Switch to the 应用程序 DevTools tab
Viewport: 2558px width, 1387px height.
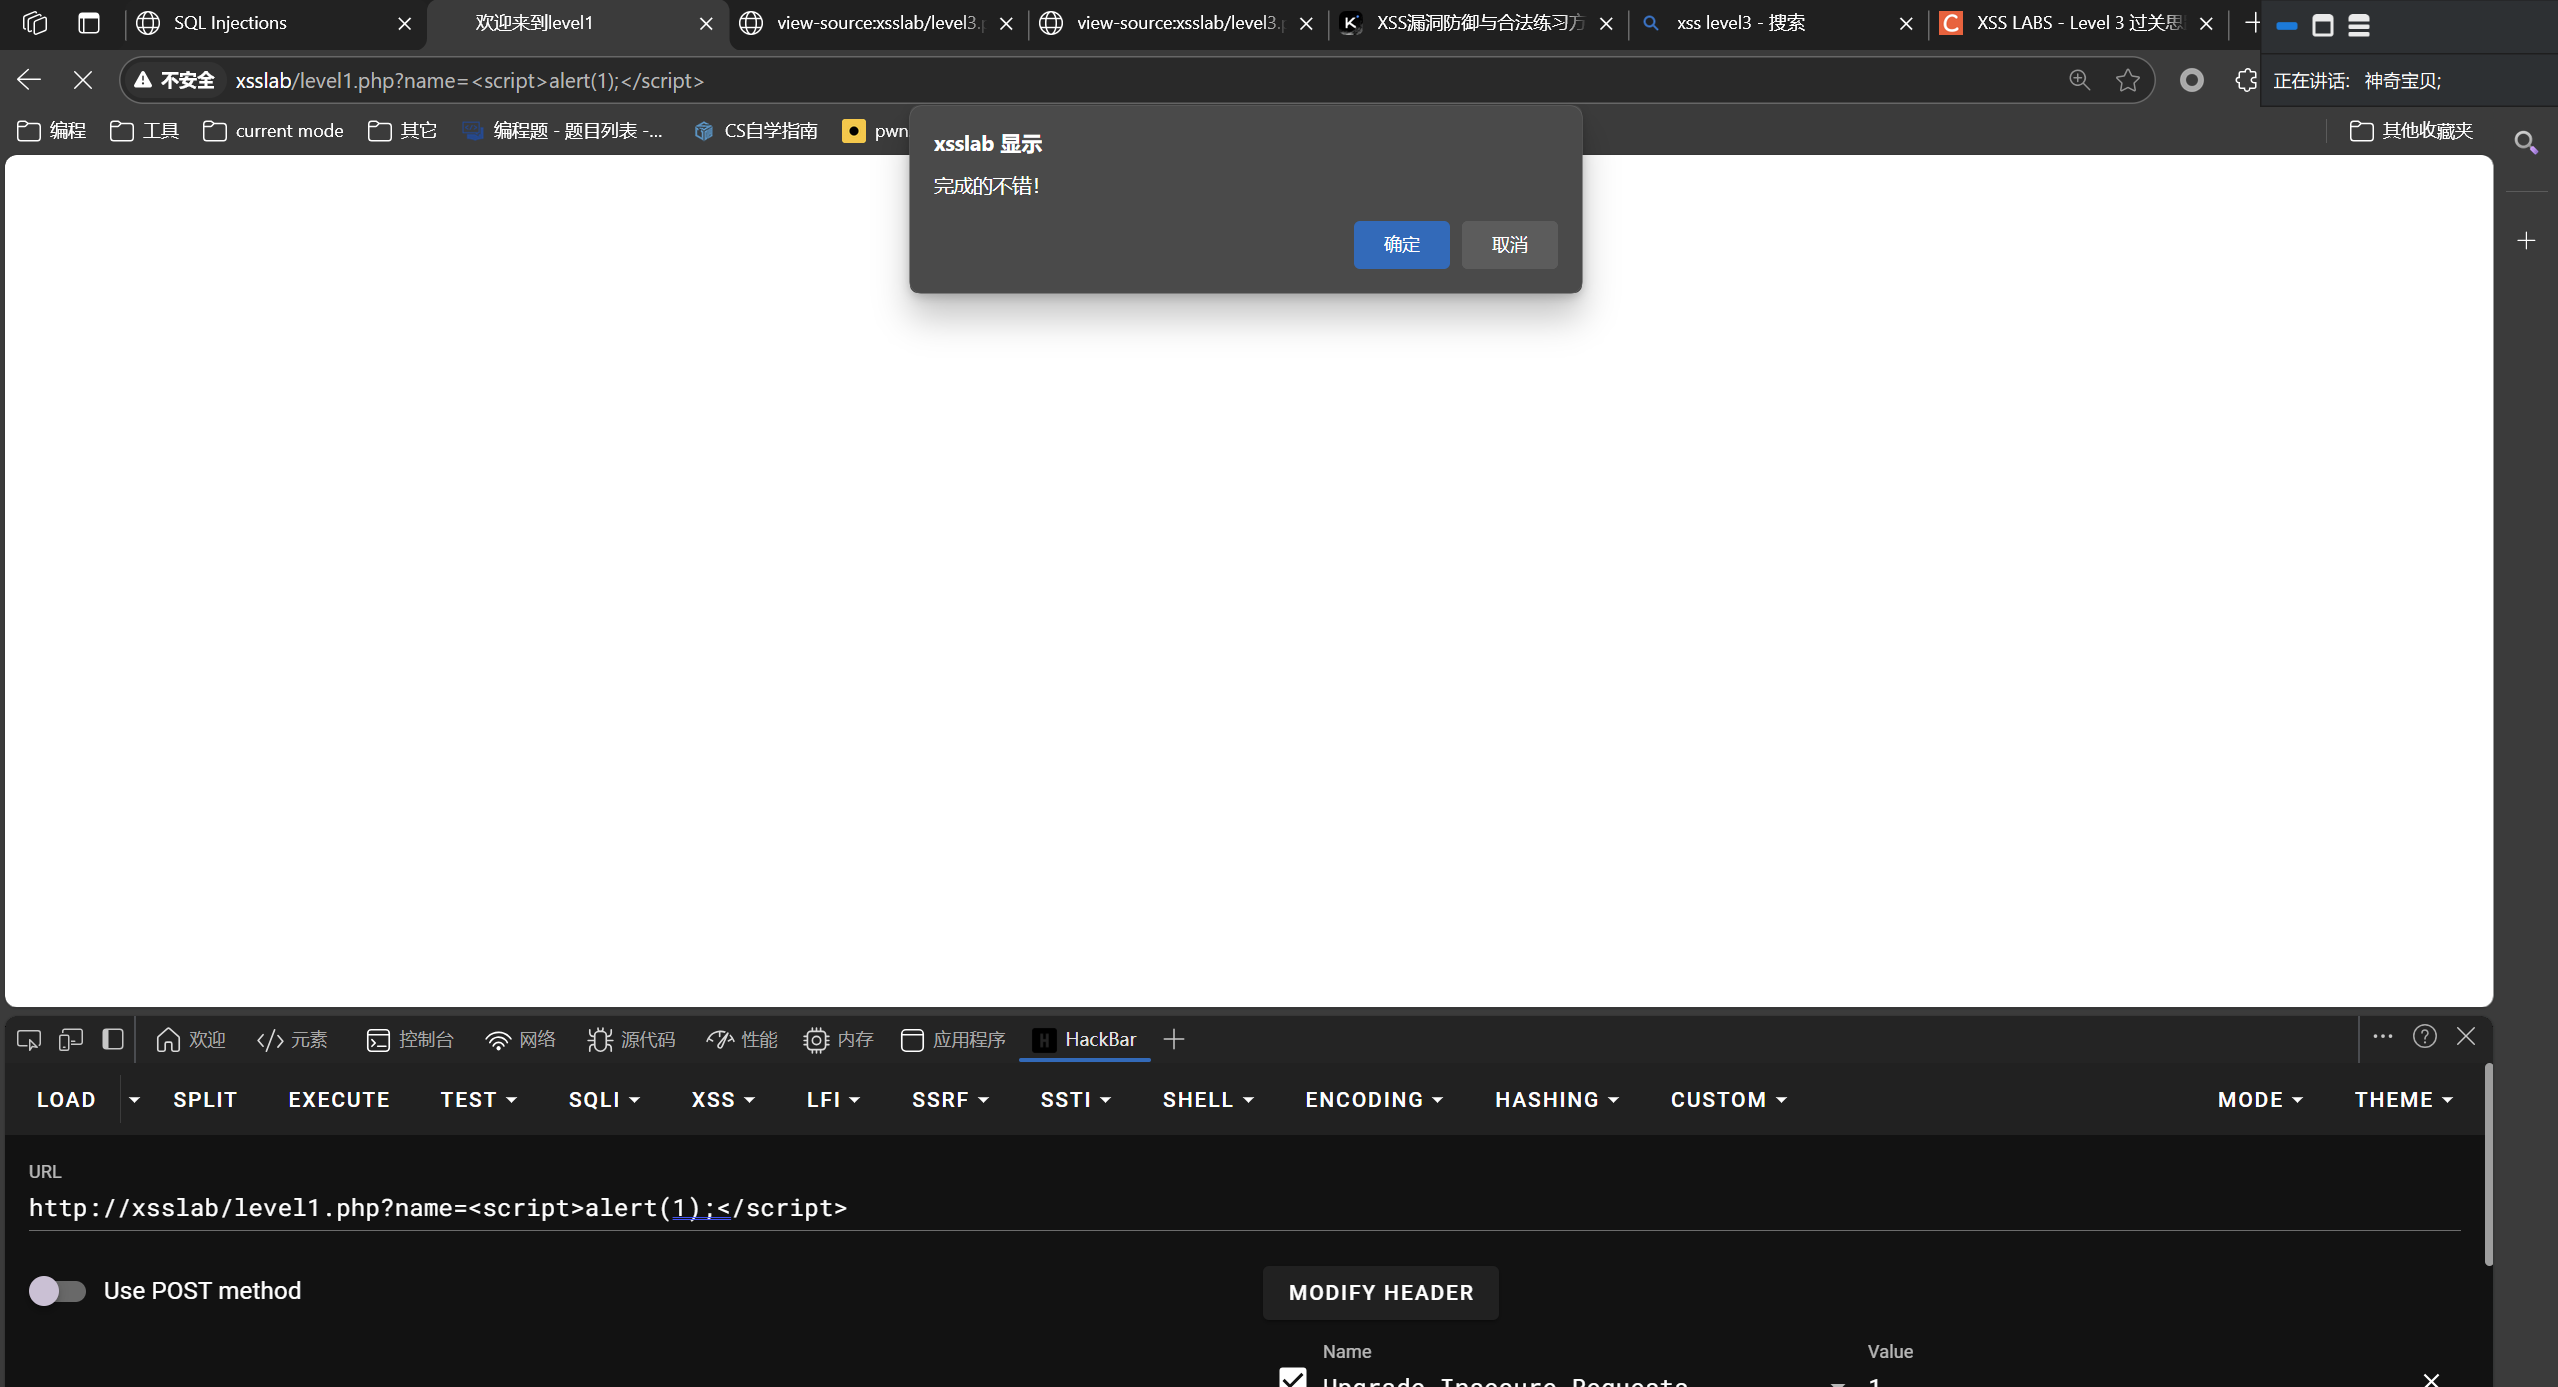pyautogui.click(x=953, y=1040)
